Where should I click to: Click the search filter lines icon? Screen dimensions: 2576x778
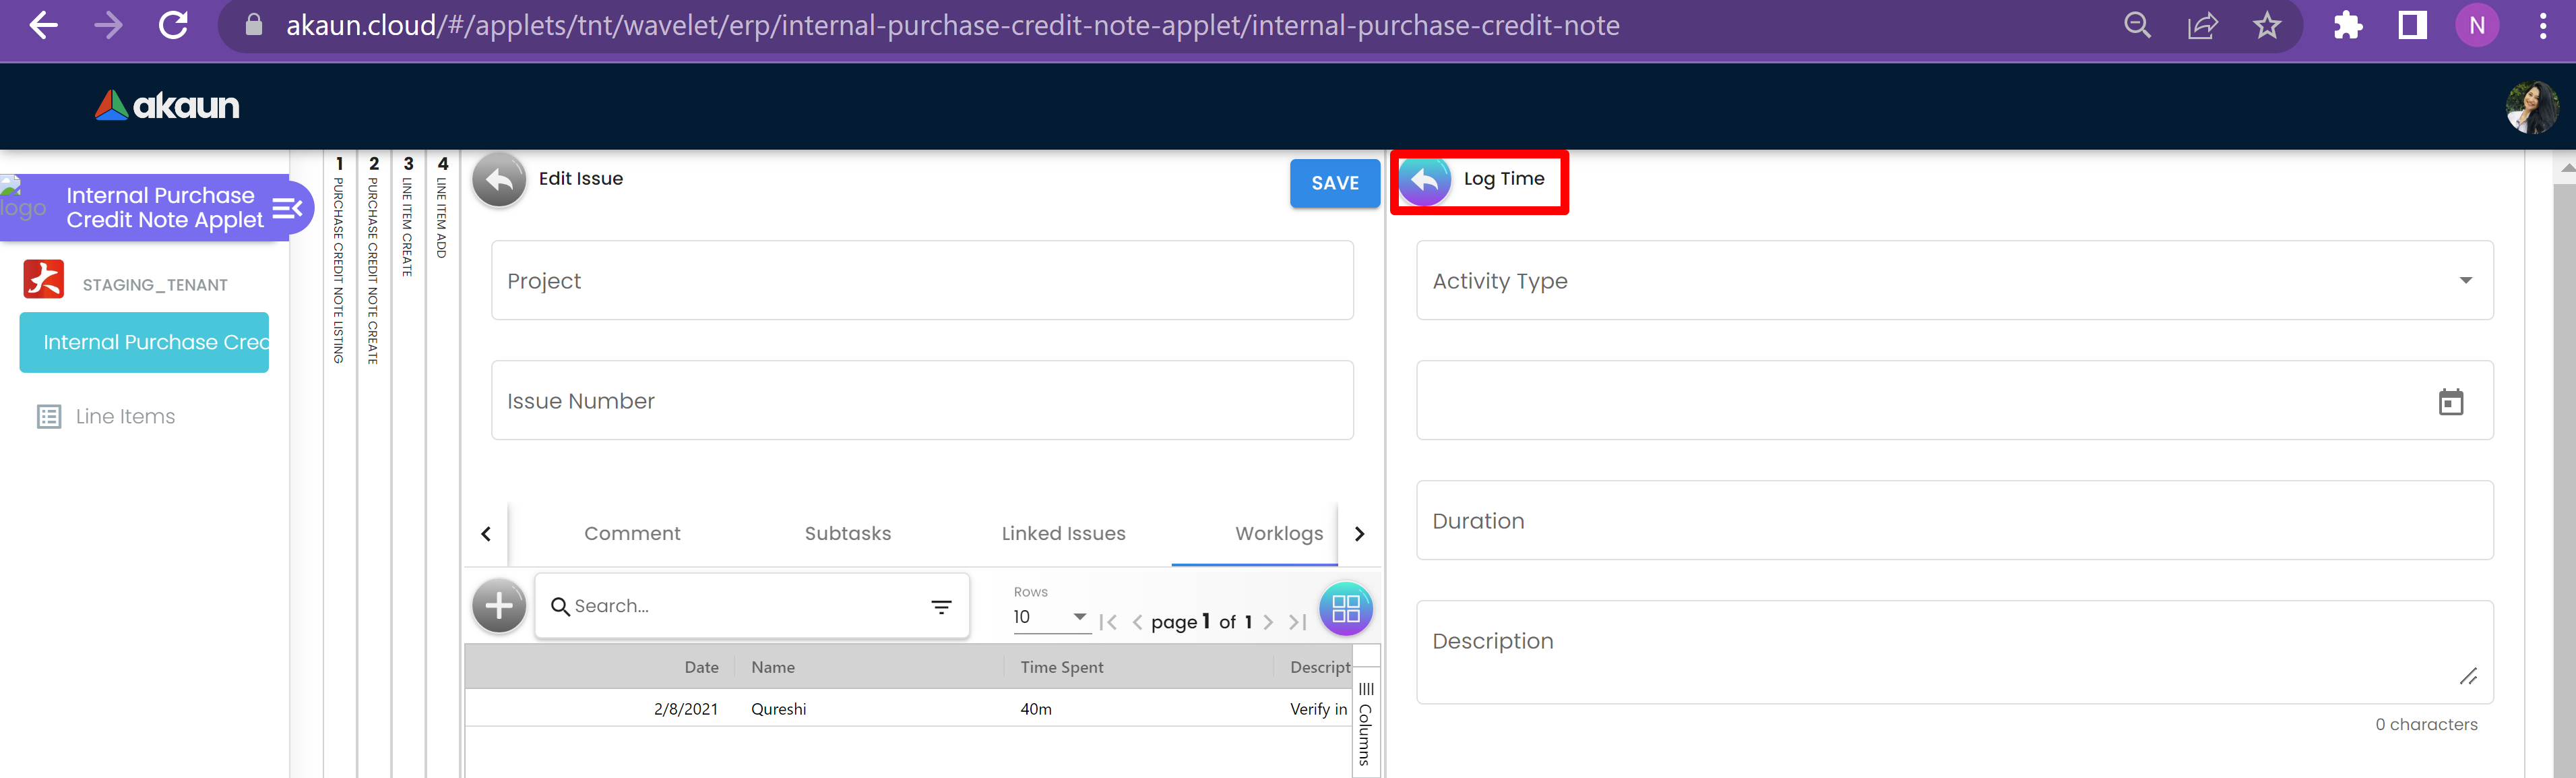coord(941,607)
